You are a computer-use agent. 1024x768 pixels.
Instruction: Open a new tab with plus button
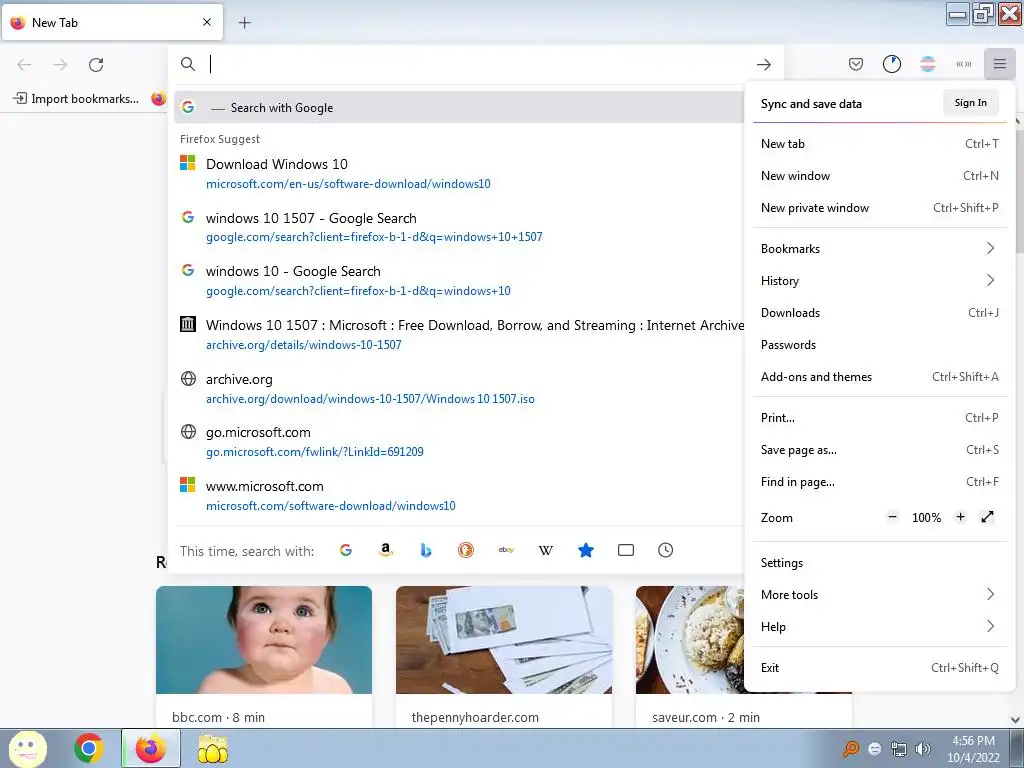point(244,23)
